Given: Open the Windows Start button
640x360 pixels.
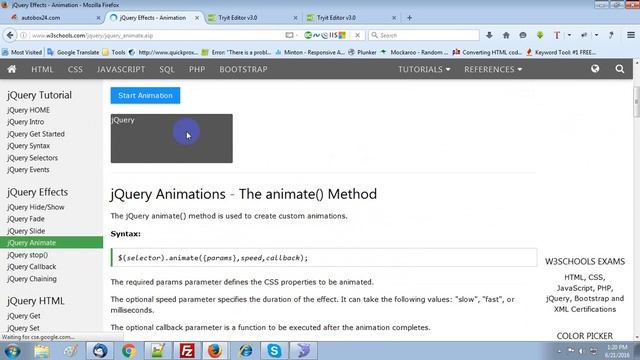Looking at the screenshot, I should 12,351.
